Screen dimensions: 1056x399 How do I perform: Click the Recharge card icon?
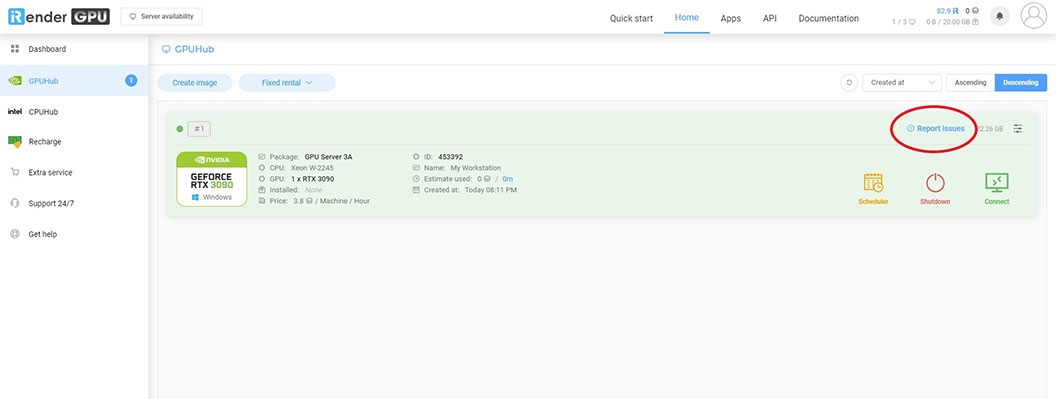15,142
